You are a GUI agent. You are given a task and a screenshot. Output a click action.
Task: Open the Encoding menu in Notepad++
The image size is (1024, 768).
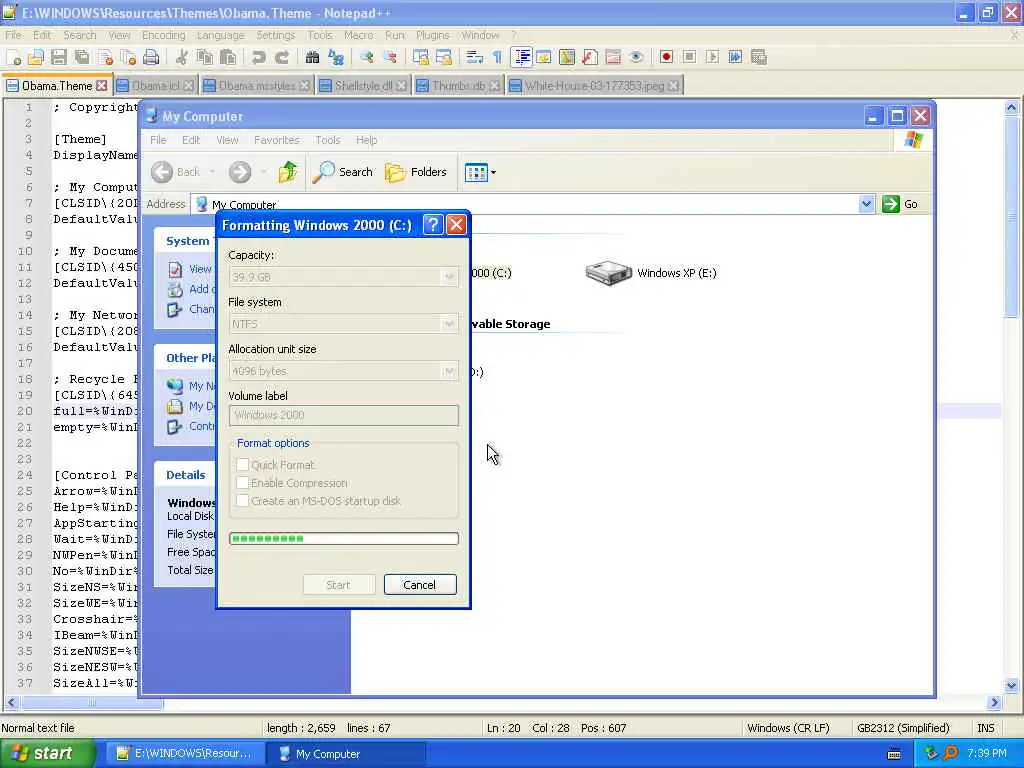[x=163, y=35]
